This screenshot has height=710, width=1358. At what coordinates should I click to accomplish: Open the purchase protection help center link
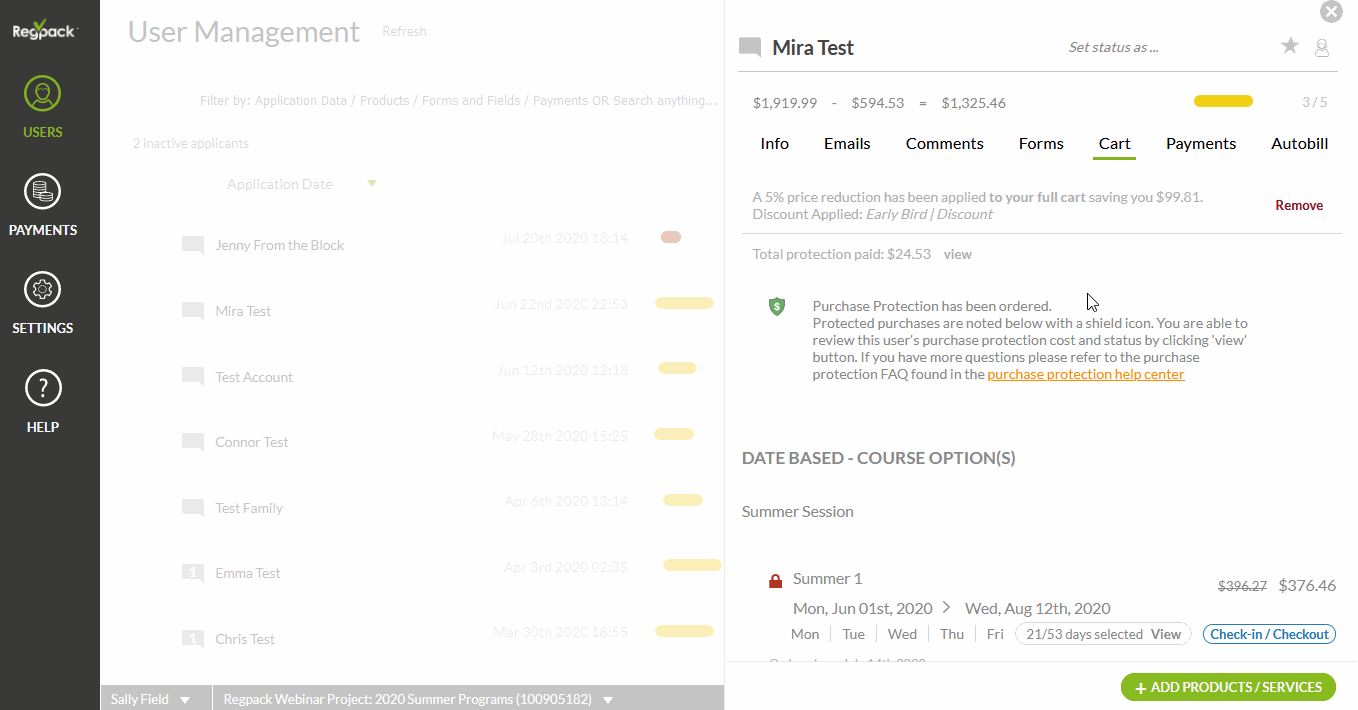pos(1085,375)
